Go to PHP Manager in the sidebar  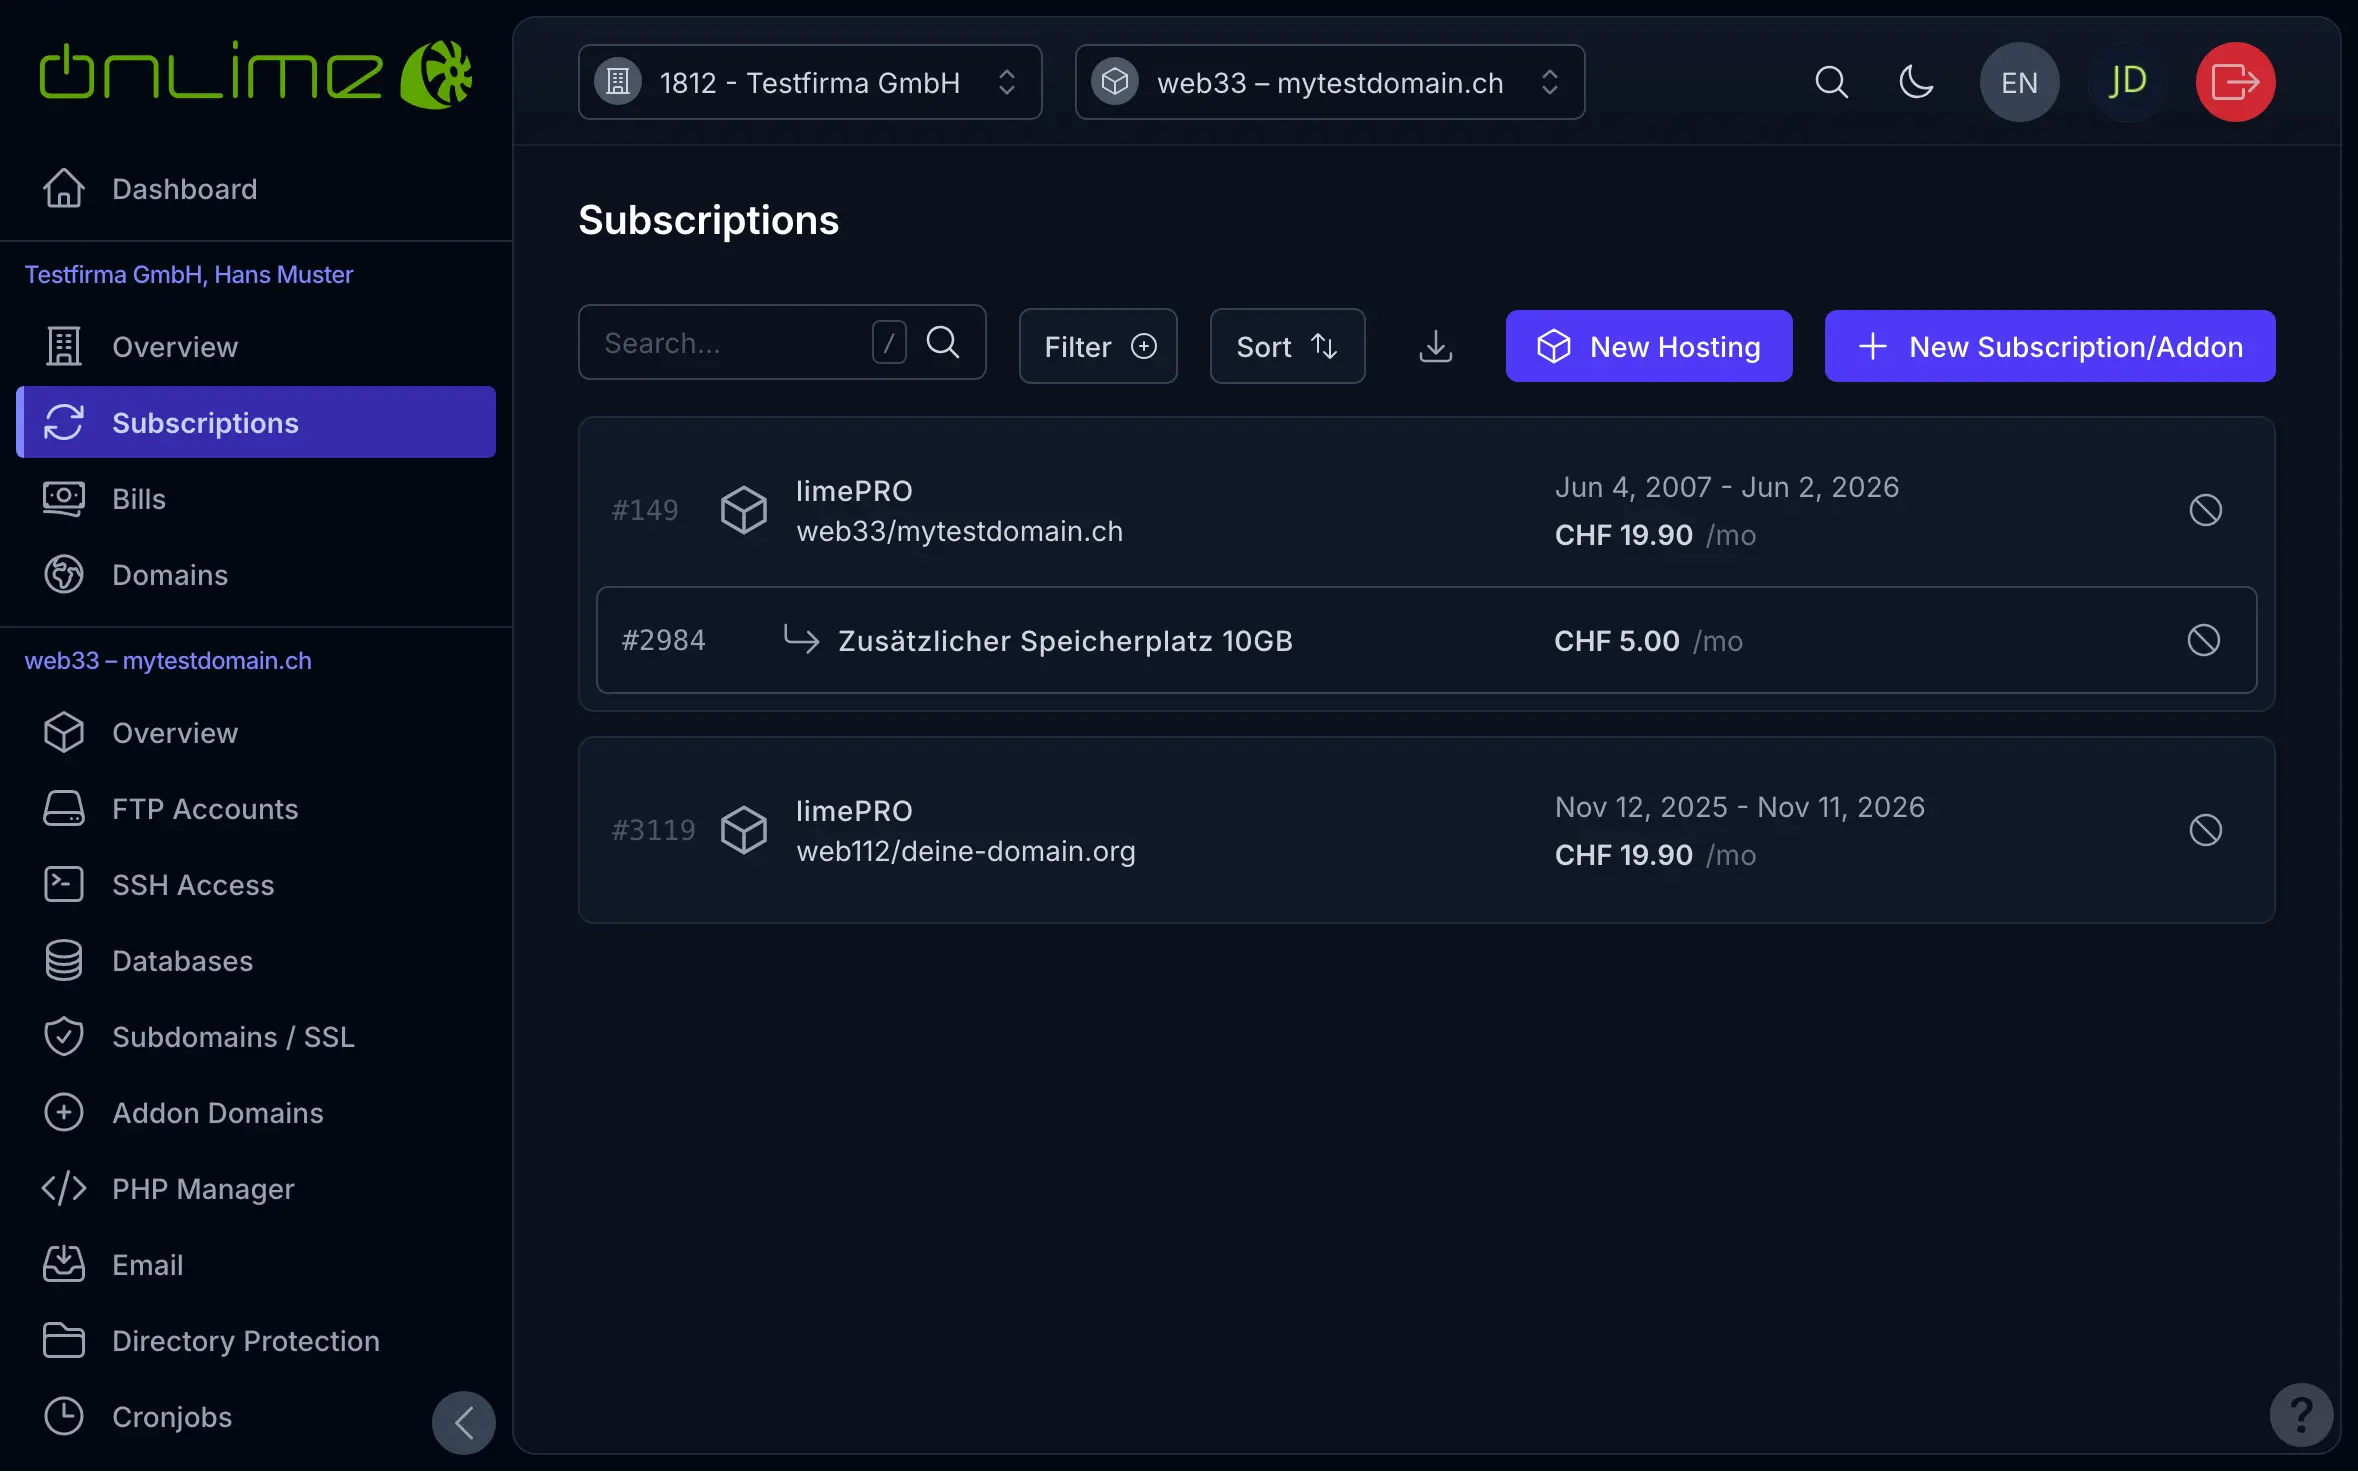click(x=203, y=1189)
